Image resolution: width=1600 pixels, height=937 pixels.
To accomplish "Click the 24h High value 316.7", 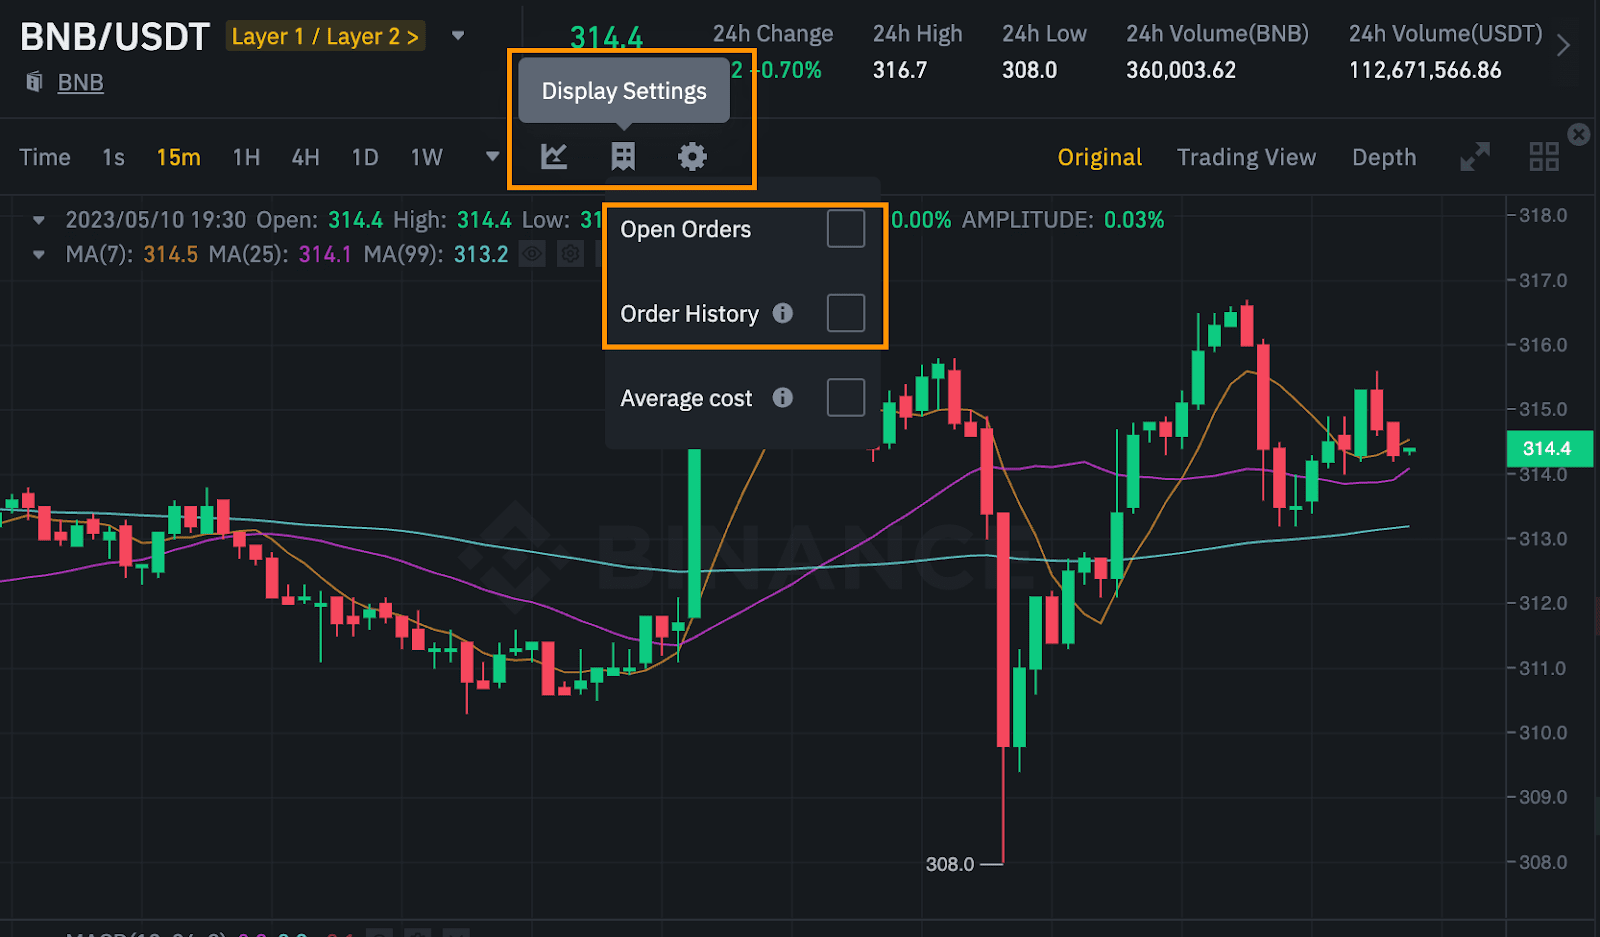I will 899,70.
